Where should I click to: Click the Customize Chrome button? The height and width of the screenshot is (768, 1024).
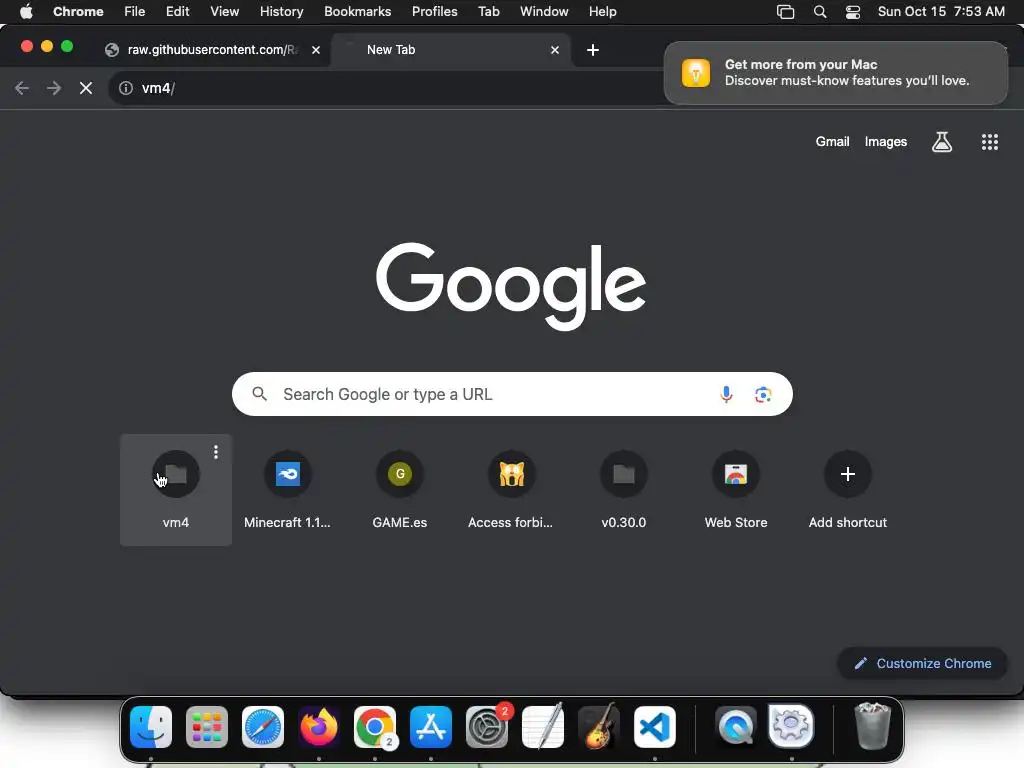(922, 664)
